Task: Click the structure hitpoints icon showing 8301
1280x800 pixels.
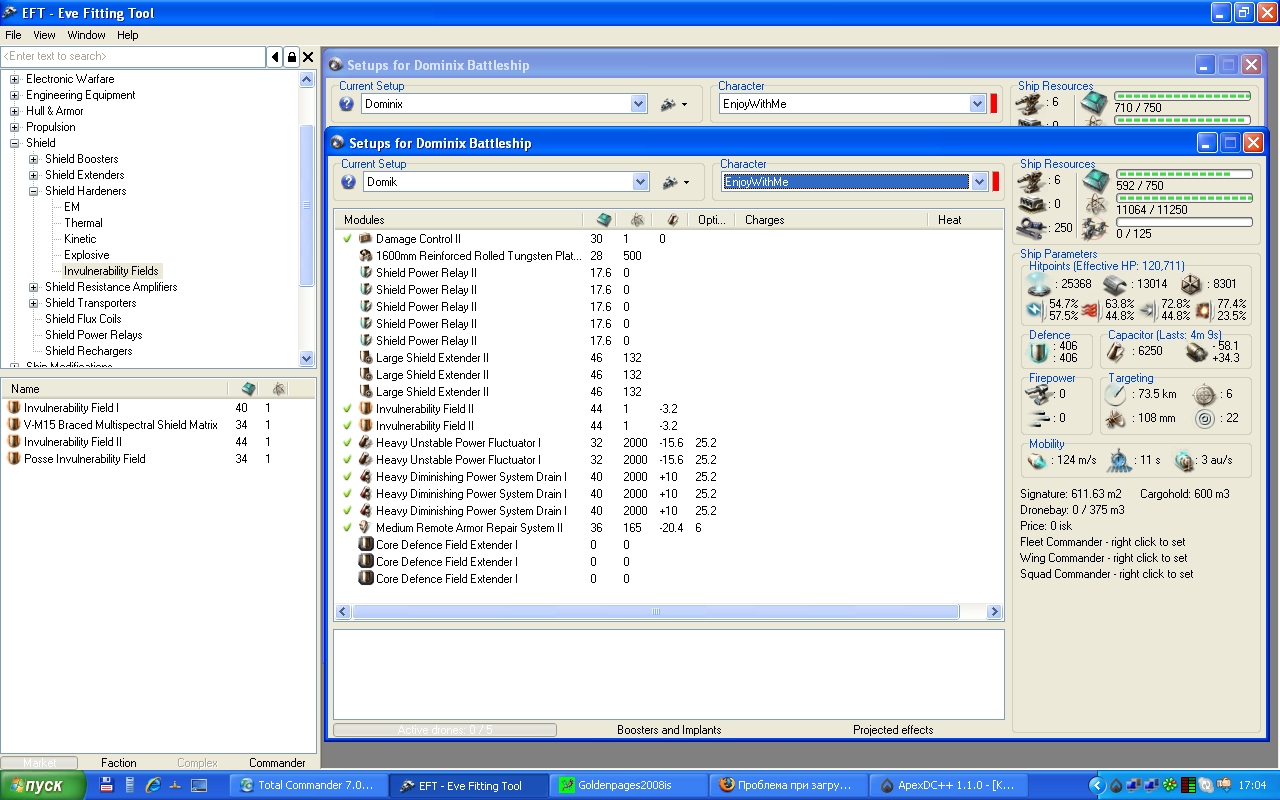Action: click(x=1190, y=284)
